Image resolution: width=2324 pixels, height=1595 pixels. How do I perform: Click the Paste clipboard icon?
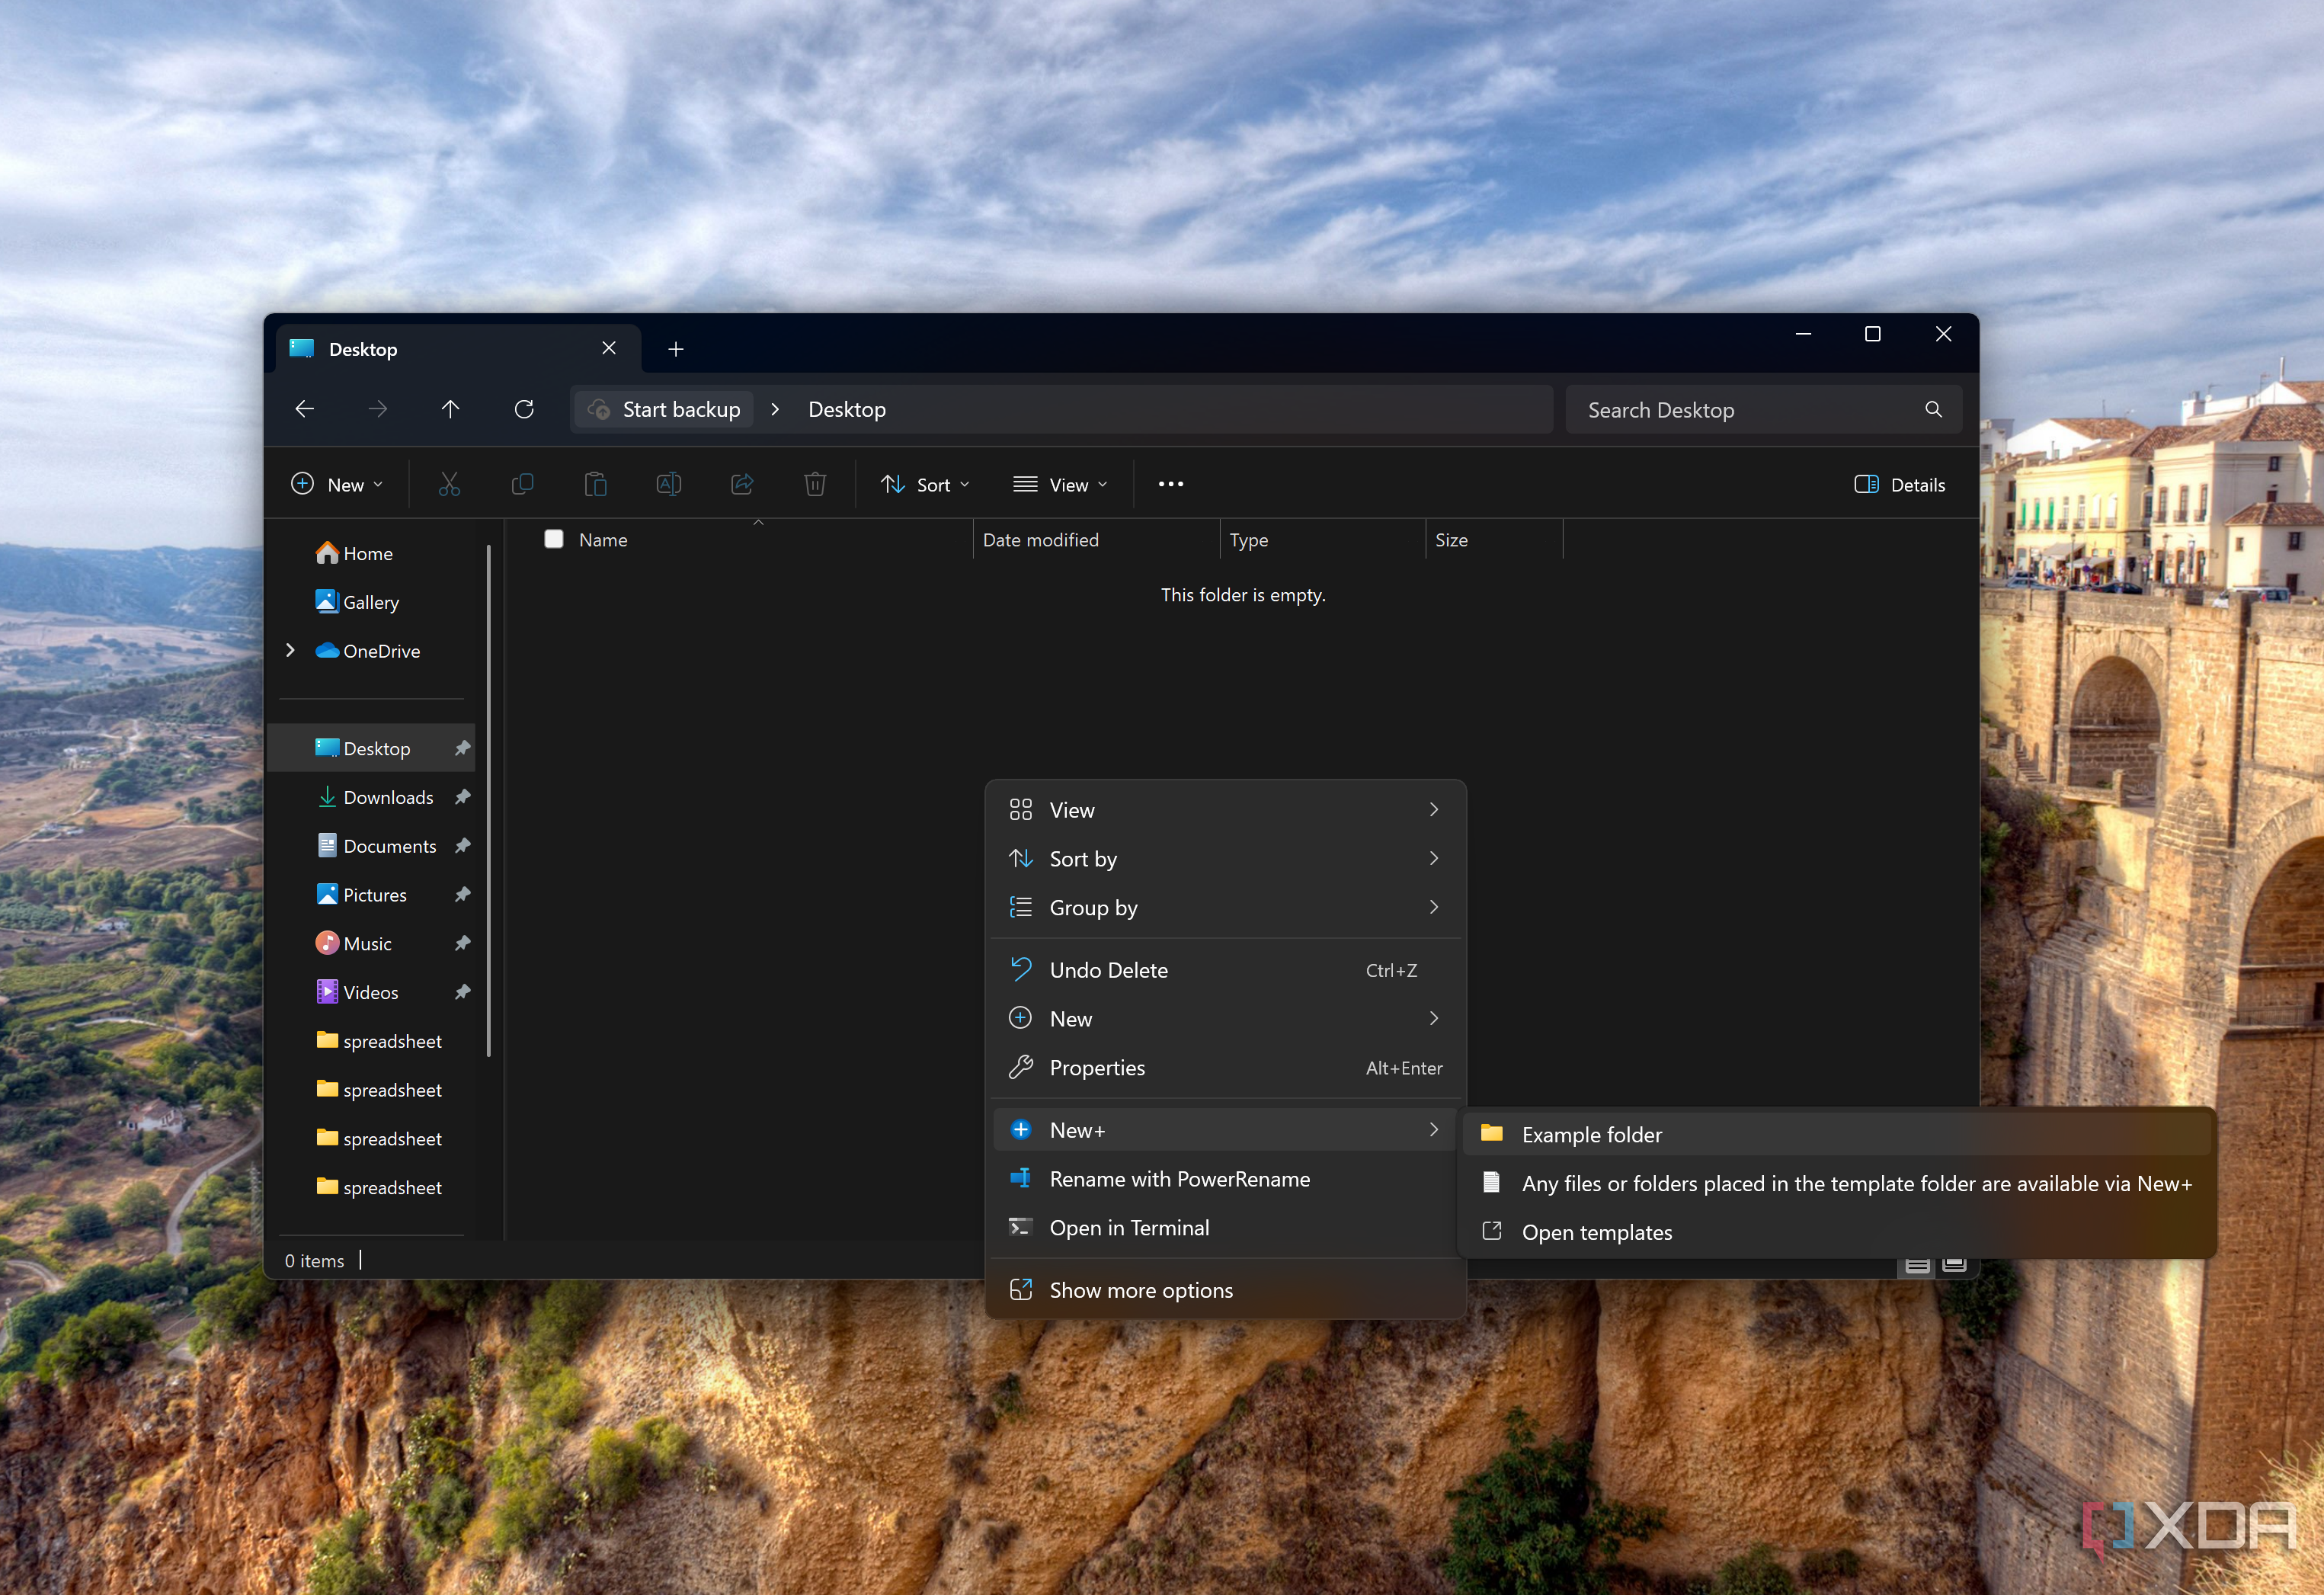tap(595, 485)
